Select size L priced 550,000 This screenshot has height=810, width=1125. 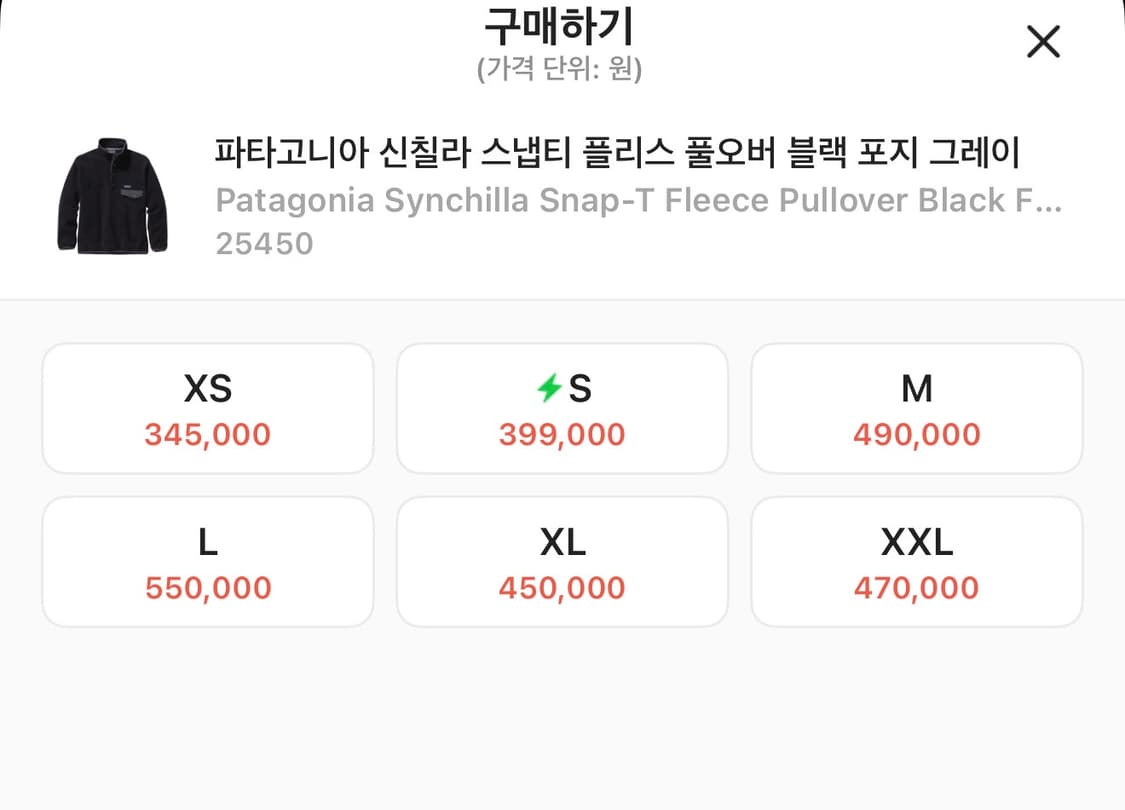[x=207, y=561]
